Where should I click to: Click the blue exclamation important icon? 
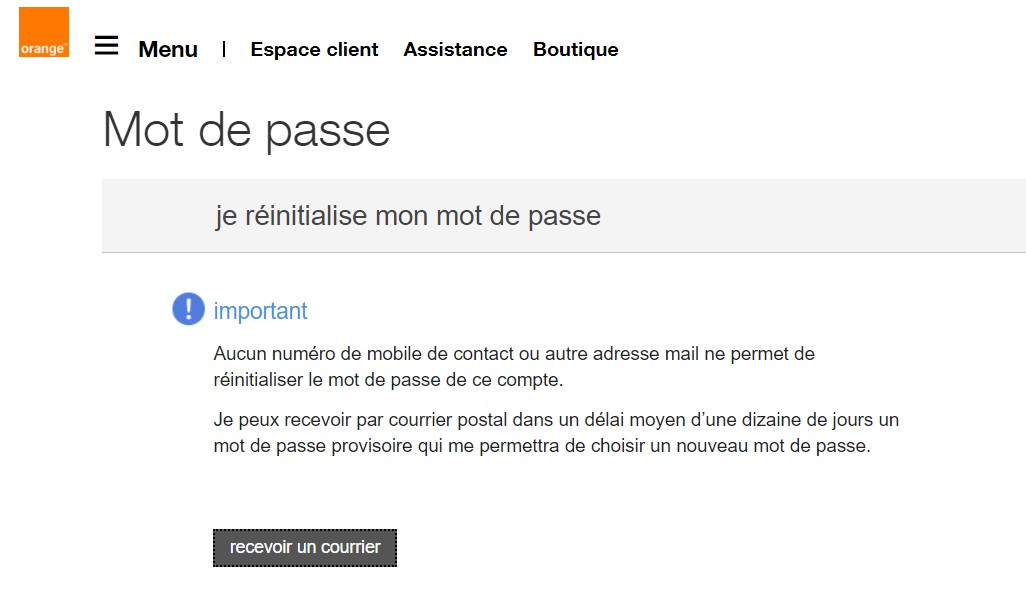click(x=188, y=309)
